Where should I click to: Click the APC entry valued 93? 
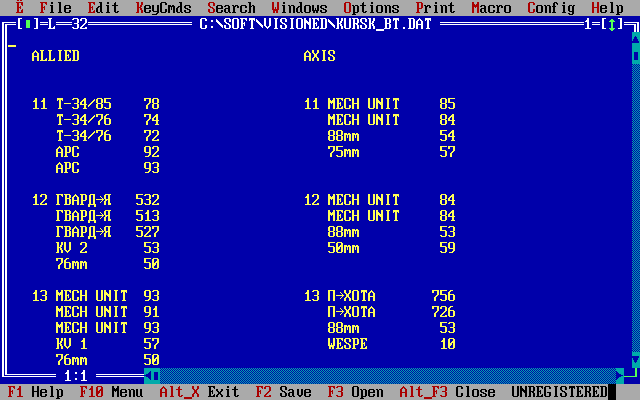68,168
